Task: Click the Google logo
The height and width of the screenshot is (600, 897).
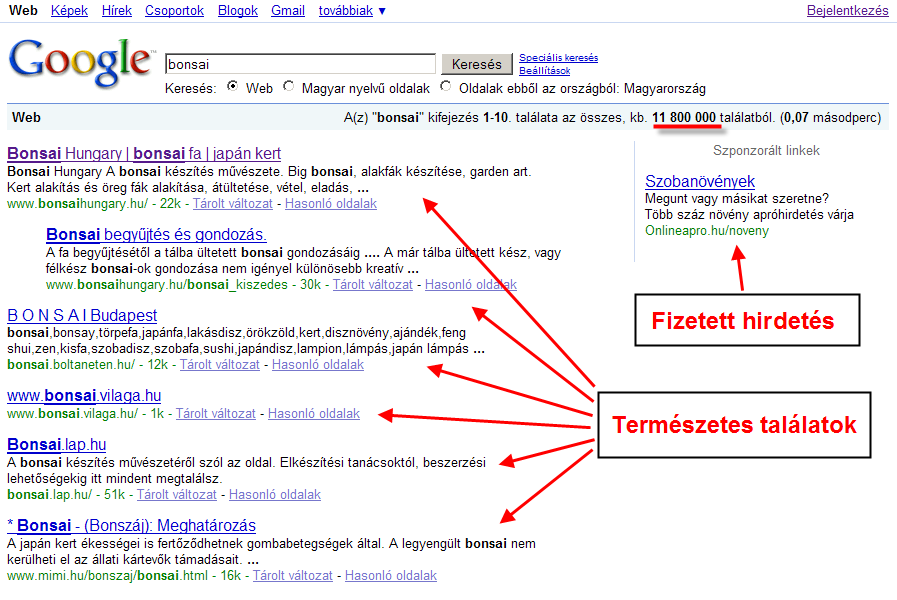Action: click(81, 62)
